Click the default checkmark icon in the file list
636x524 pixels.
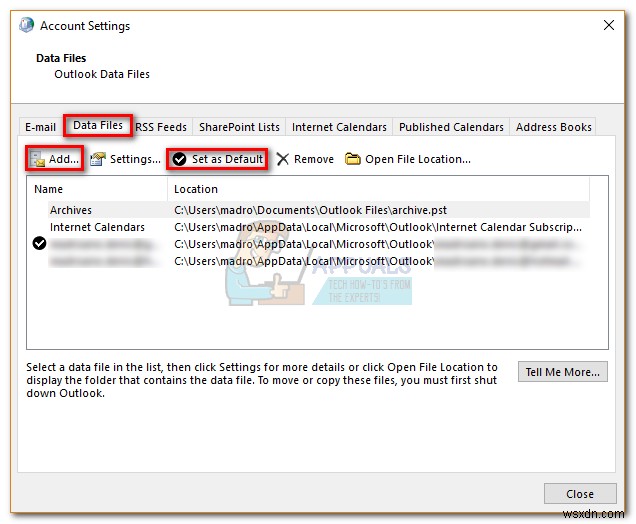39,243
